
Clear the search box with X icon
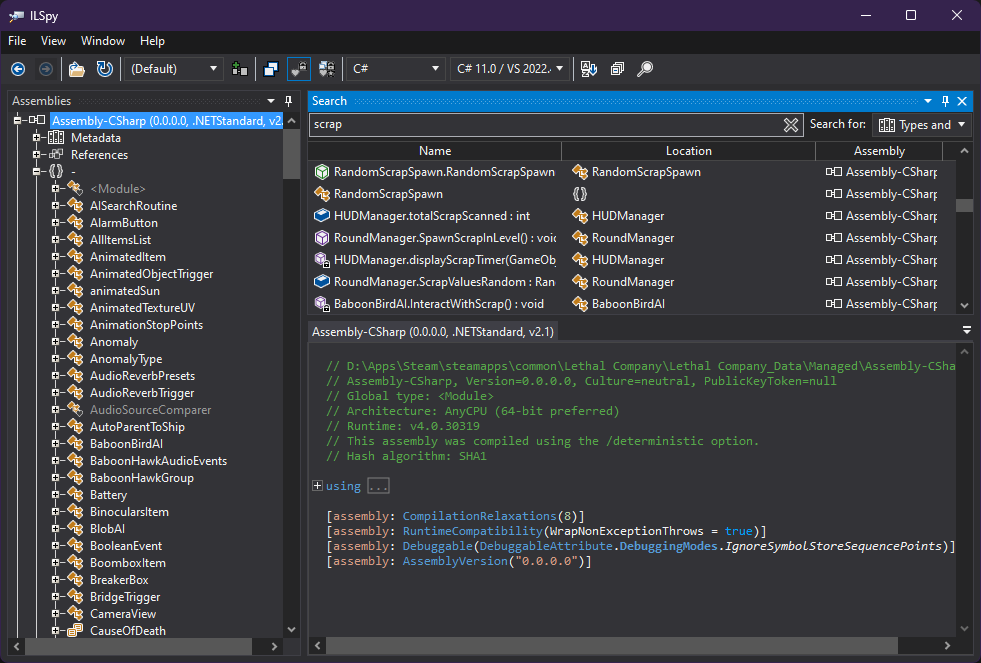pos(791,125)
